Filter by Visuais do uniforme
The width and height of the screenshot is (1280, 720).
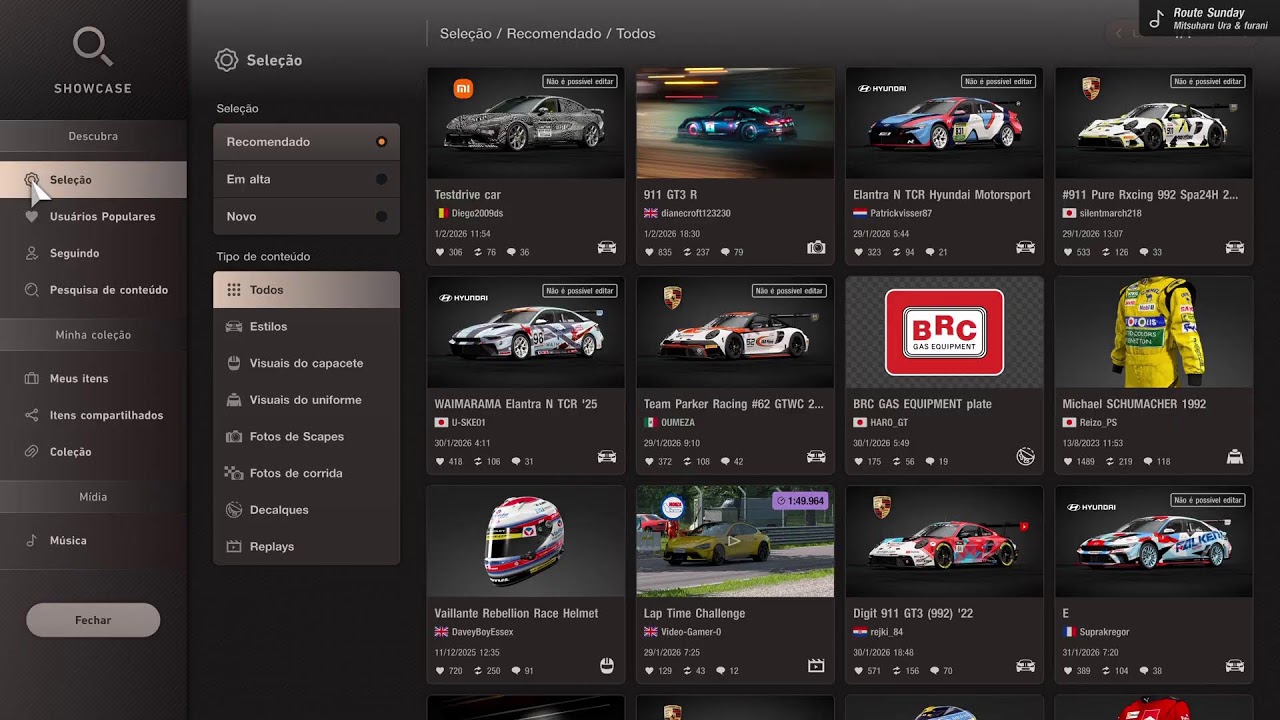(x=306, y=400)
